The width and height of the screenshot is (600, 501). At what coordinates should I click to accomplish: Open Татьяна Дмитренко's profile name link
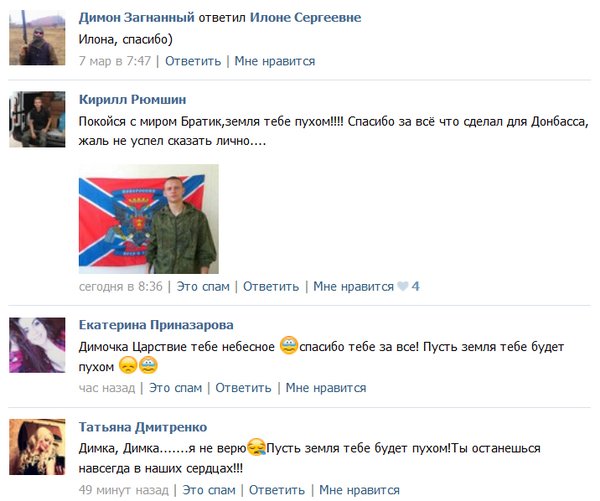(143, 427)
